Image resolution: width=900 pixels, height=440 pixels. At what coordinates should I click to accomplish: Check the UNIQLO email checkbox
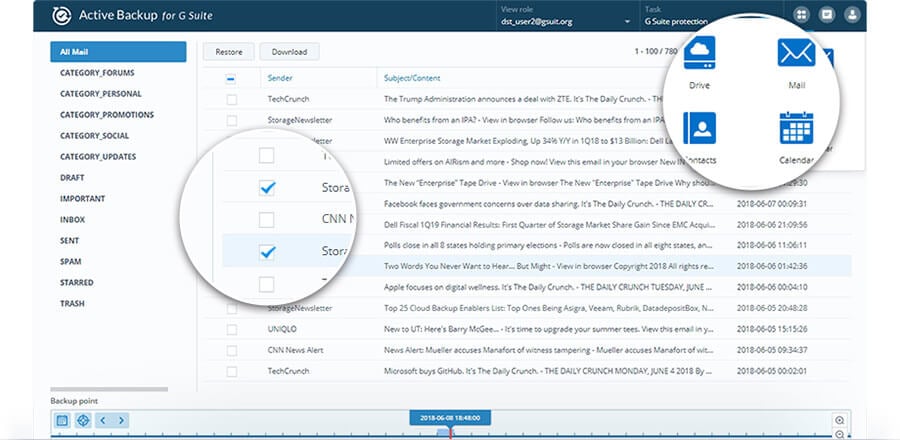coord(231,329)
